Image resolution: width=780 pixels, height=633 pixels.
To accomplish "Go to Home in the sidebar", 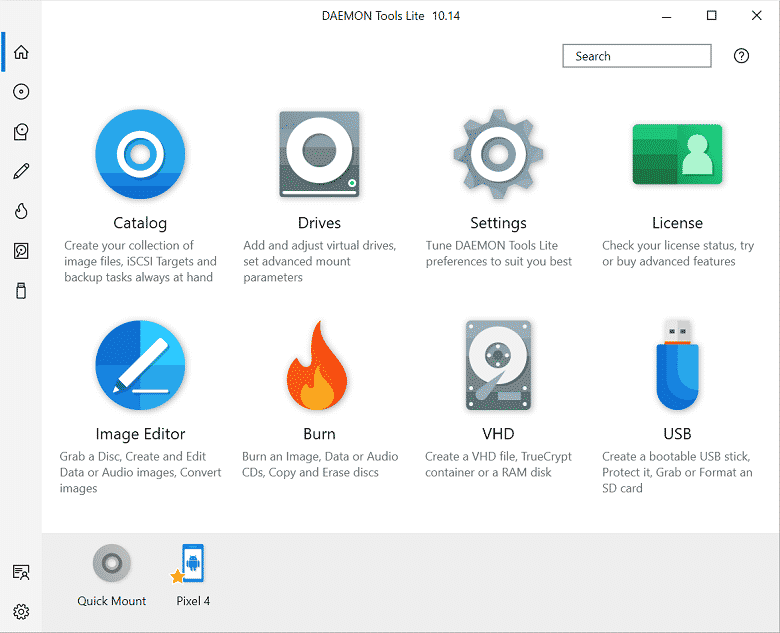I will [21, 52].
